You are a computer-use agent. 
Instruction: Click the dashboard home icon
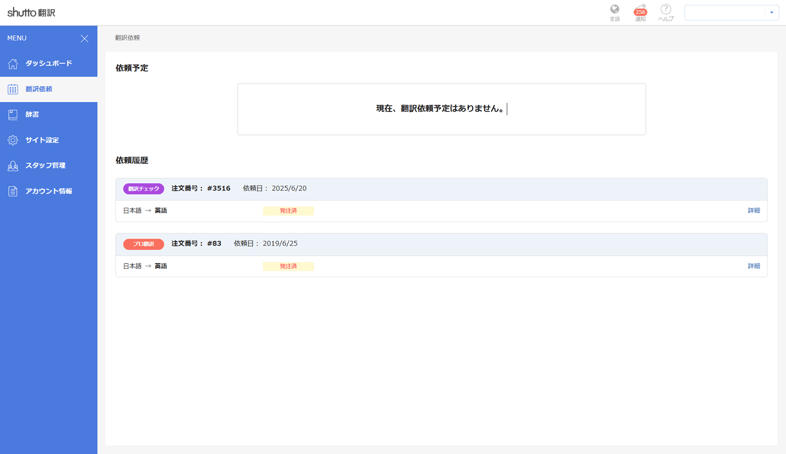point(13,64)
